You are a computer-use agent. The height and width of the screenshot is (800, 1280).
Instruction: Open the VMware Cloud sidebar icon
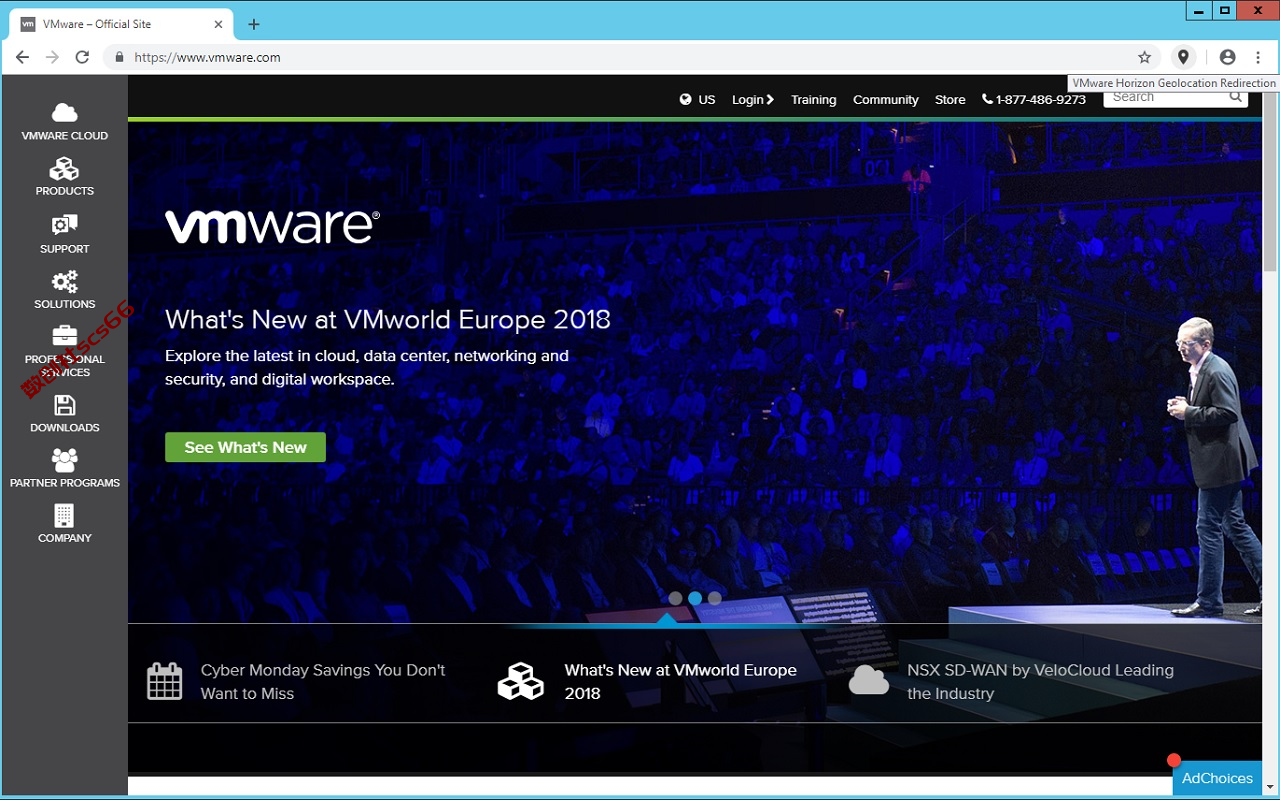(64, 112)
